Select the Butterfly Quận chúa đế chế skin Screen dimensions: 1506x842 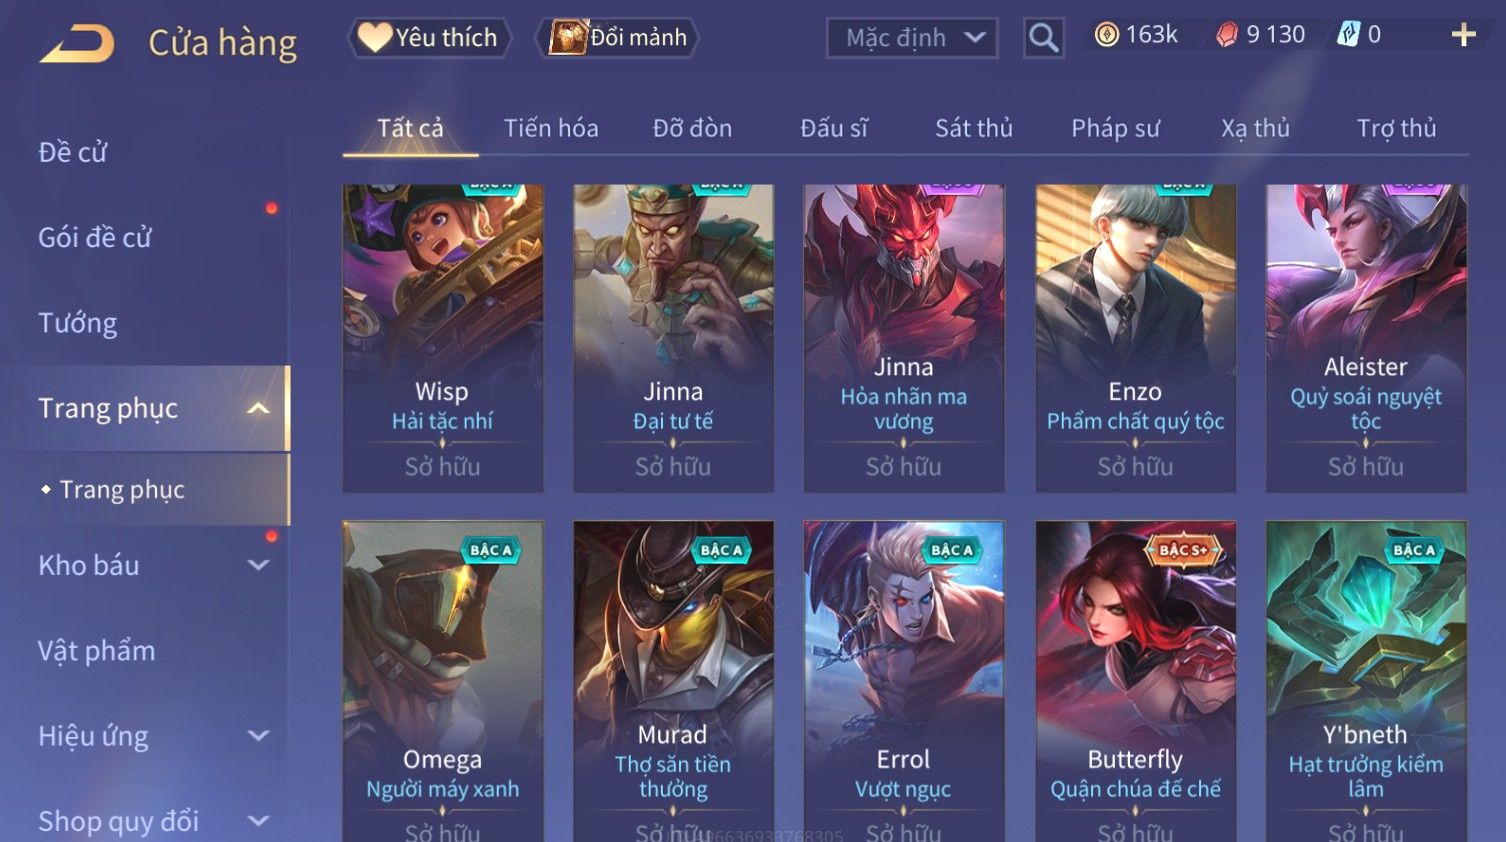[1135, 681]
